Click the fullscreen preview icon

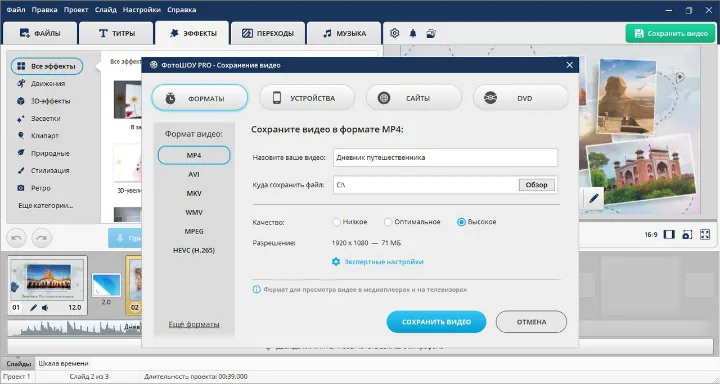(x=705, y=235)
